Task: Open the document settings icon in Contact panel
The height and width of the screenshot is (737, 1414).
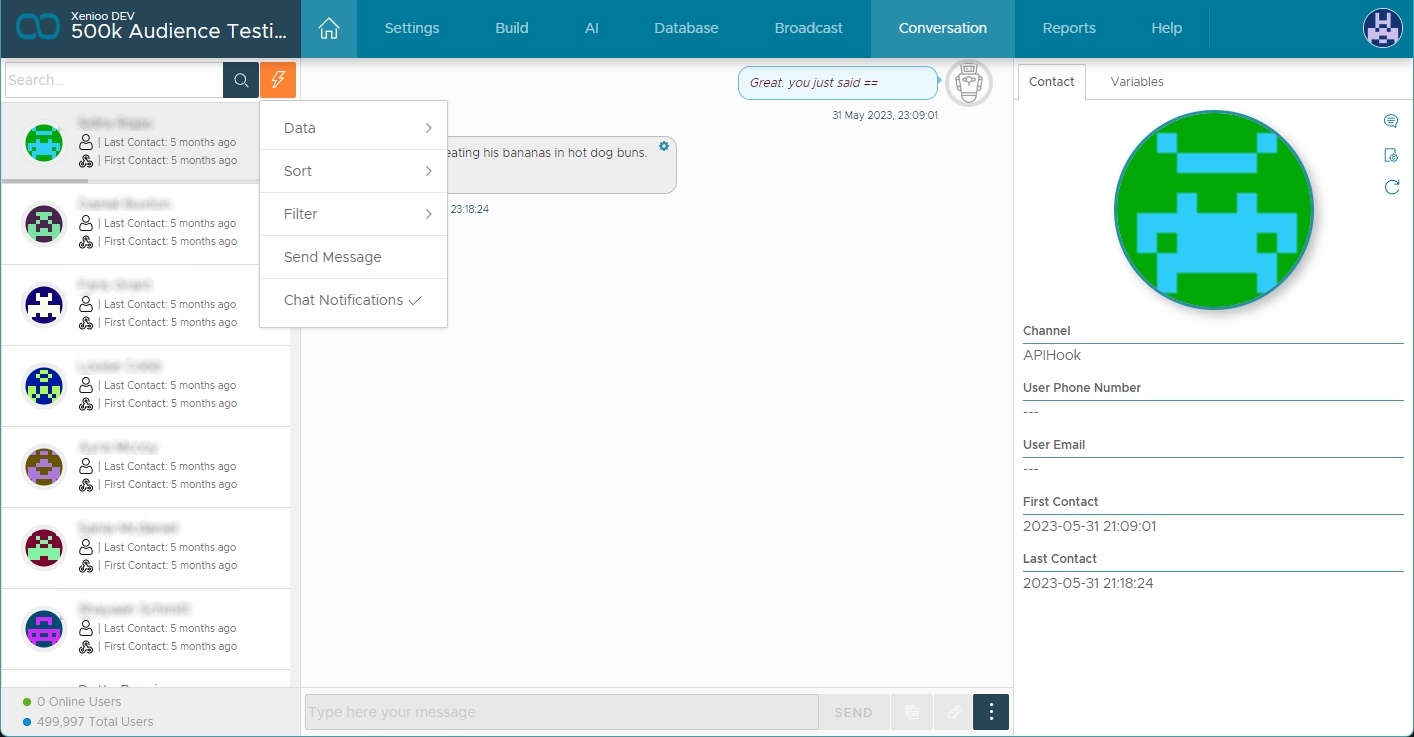Action: pyautogui.click(x=1390, y=155)
